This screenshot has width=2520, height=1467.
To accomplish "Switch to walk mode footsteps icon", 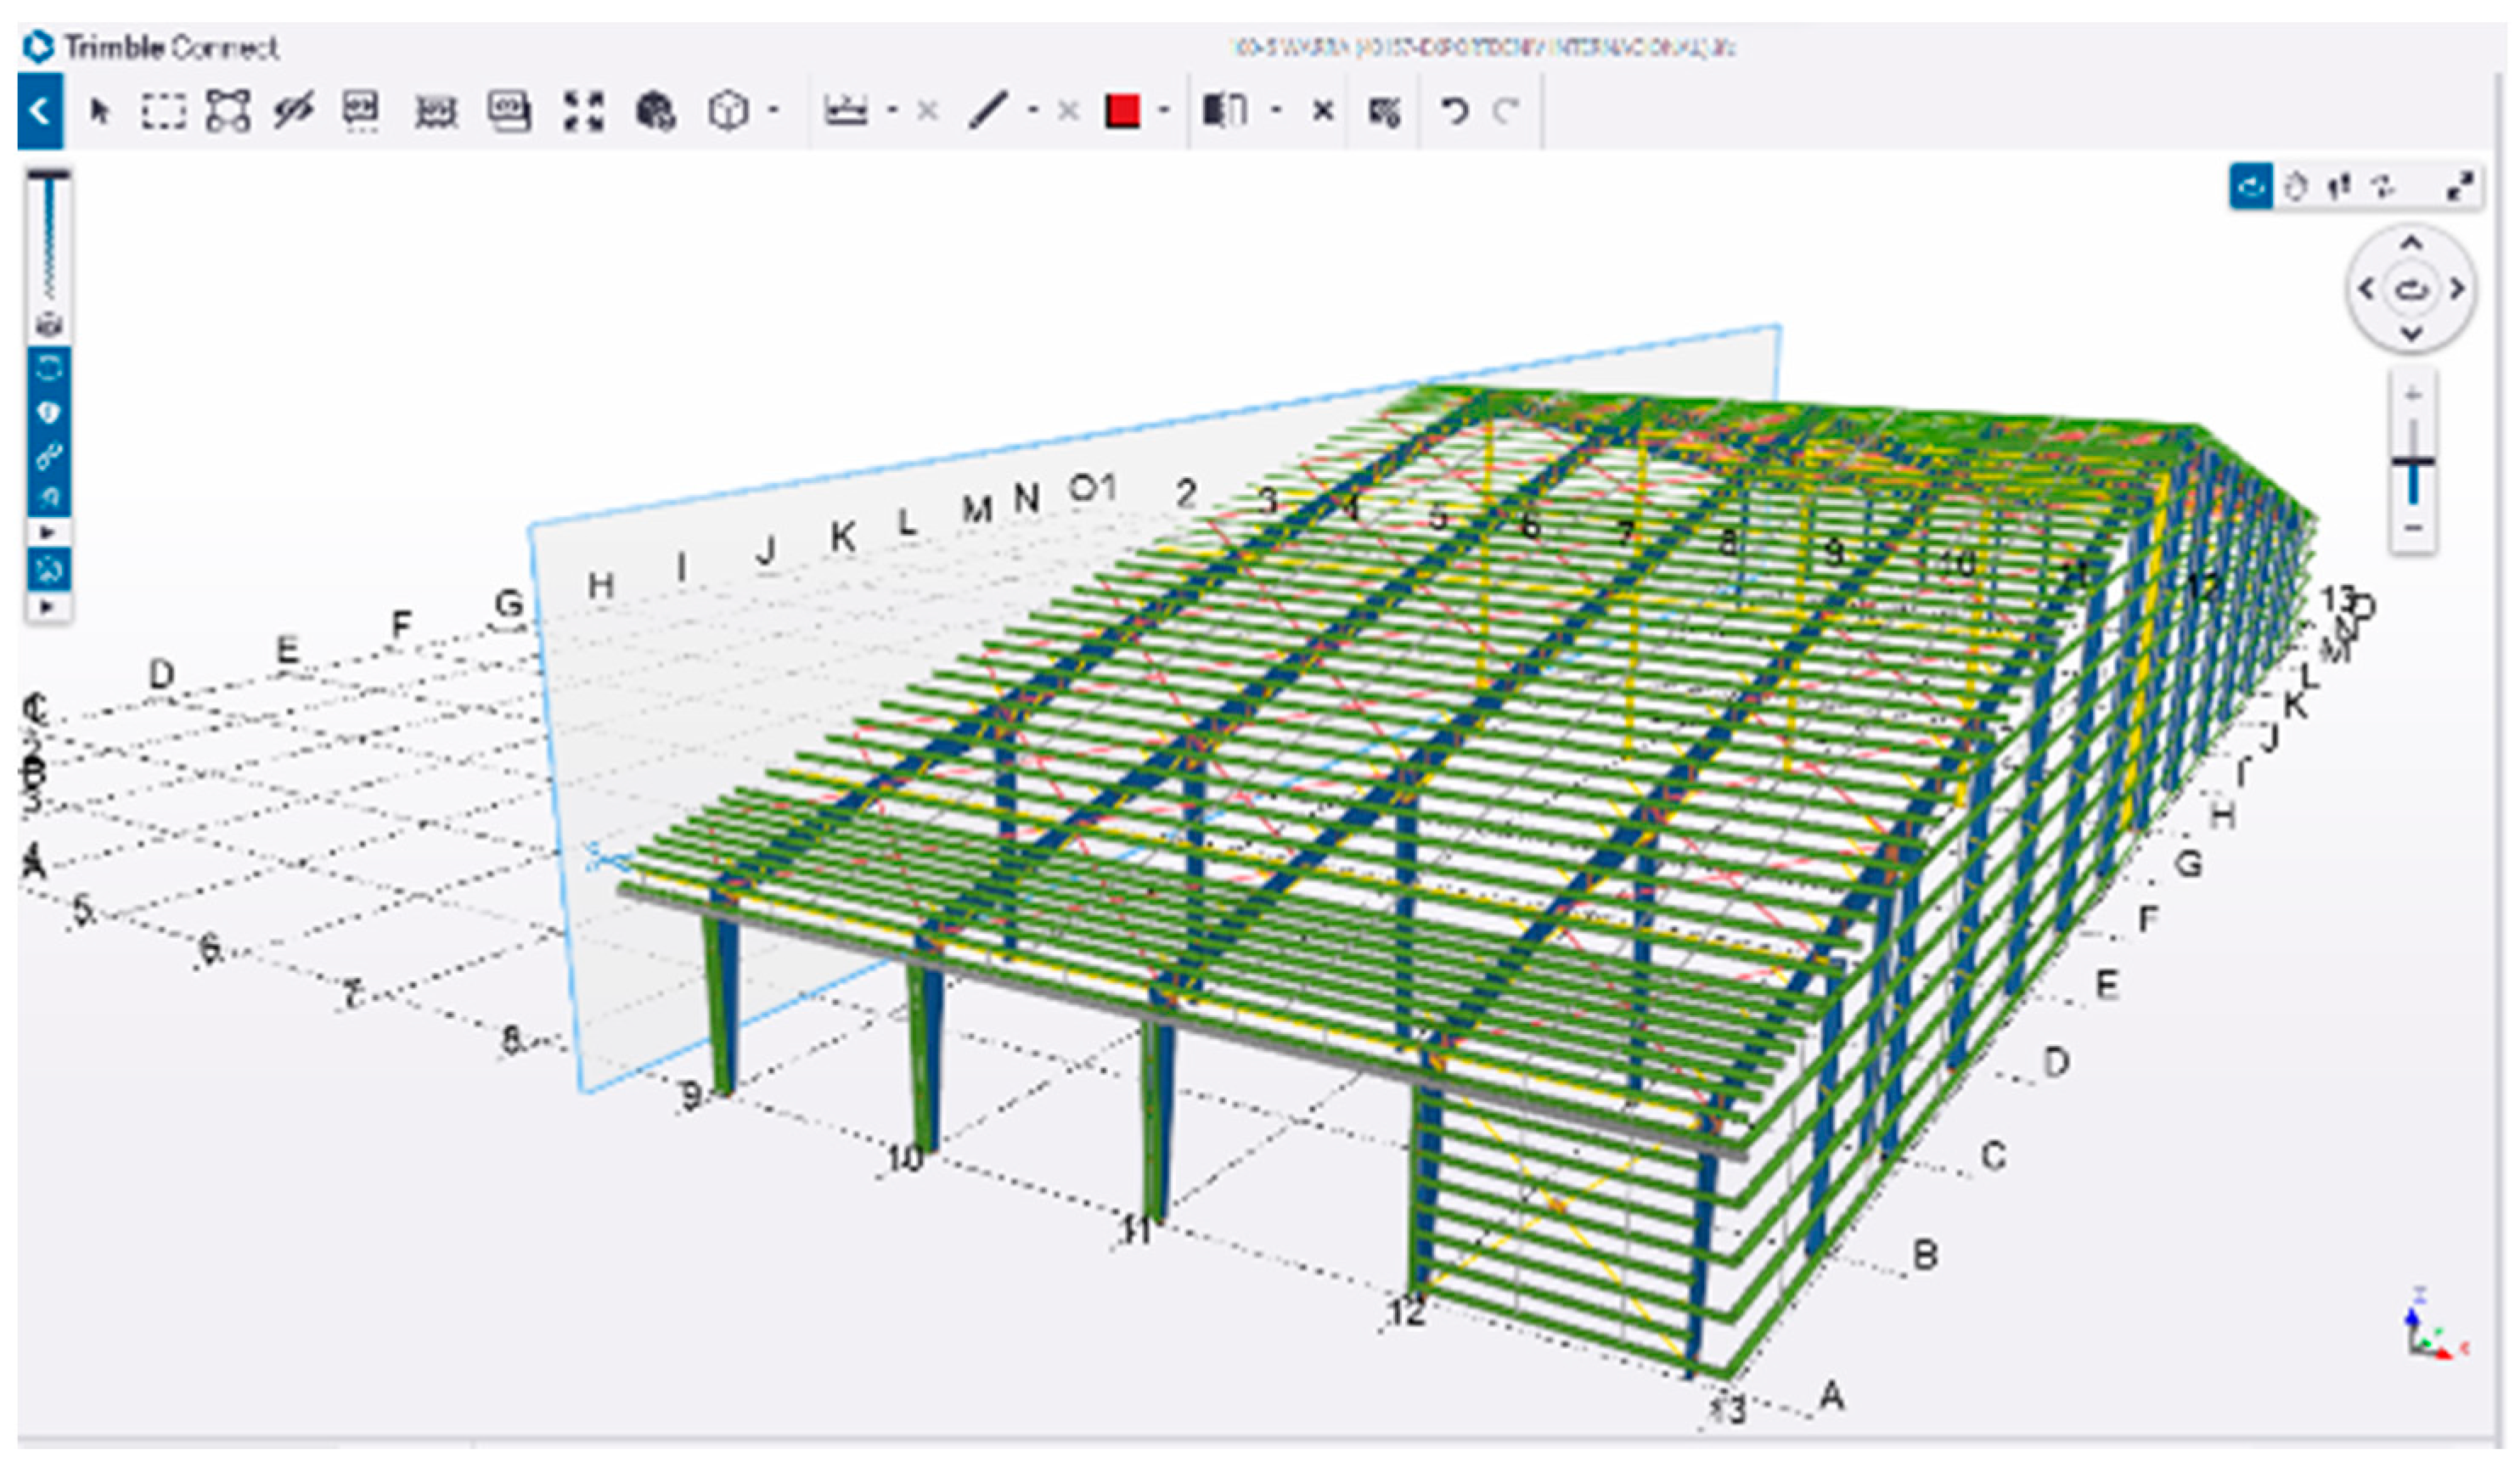I will point(2338,187).
